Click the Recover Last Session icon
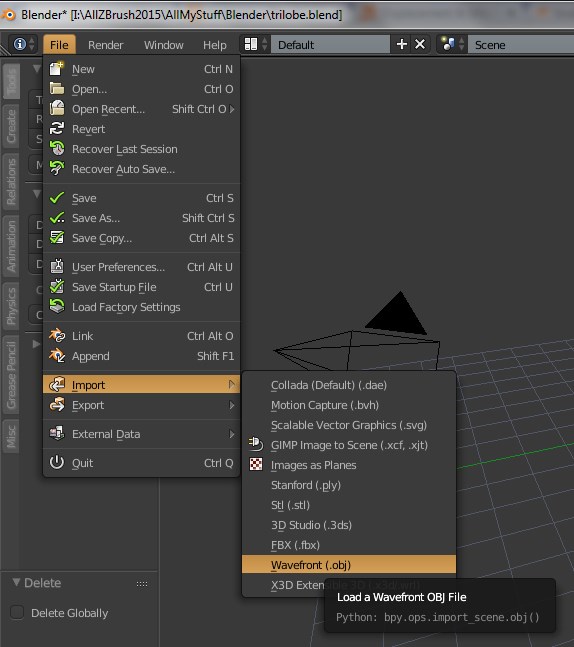The height and width of the screenshot is (647, 574). coord(57,148)
